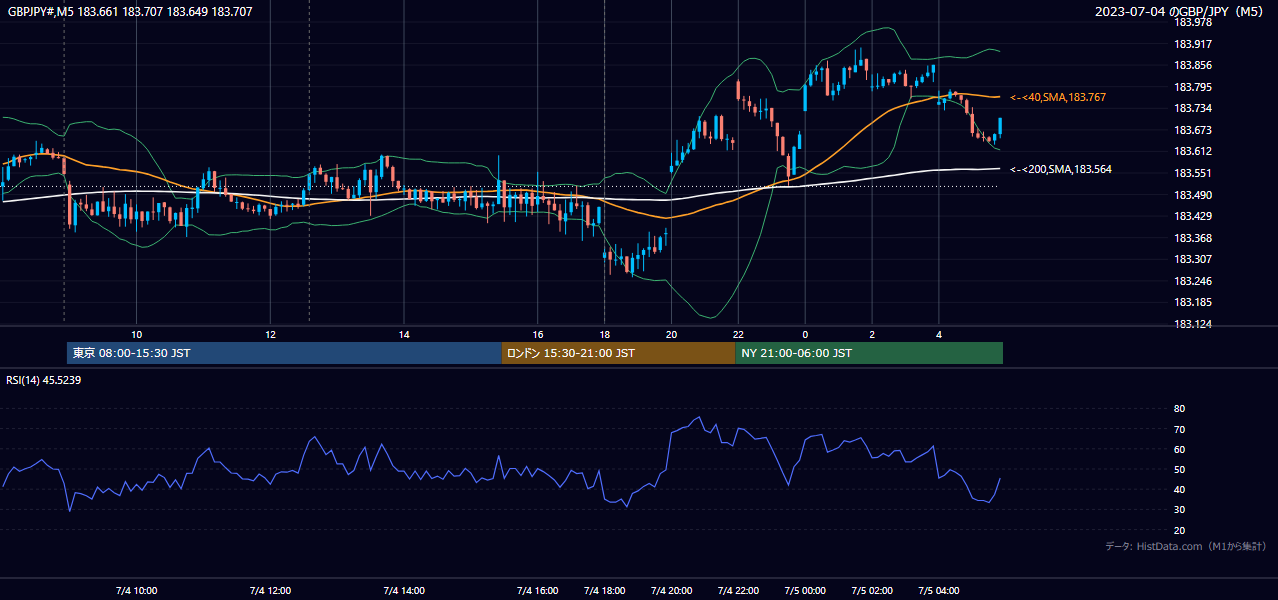
Task: Click hour 16 on the chart time axis
Action: point(538,334)
